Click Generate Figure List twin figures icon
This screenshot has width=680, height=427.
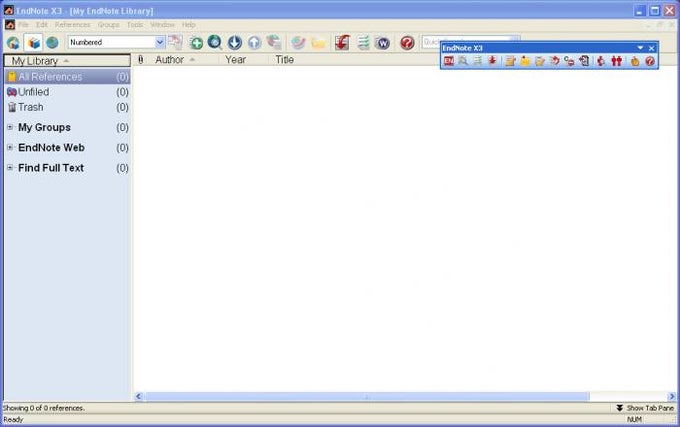pos(617,61)
